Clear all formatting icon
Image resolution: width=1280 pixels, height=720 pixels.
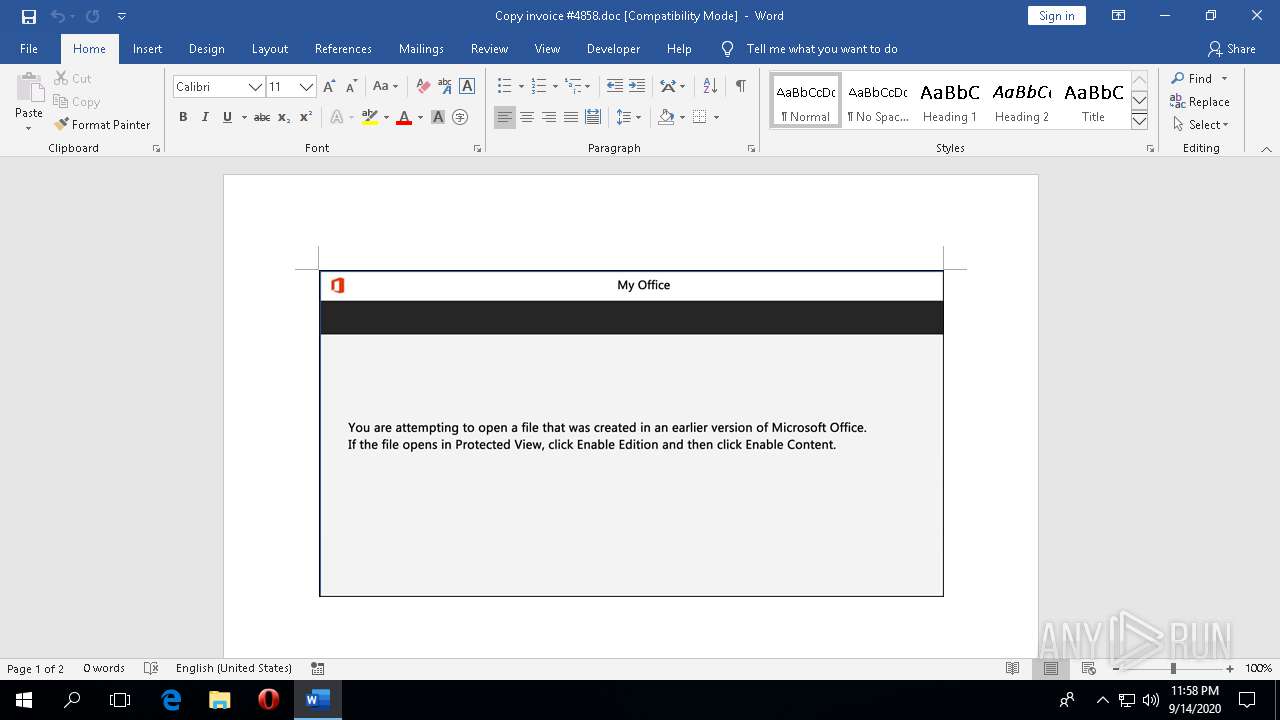pos(423,87)
